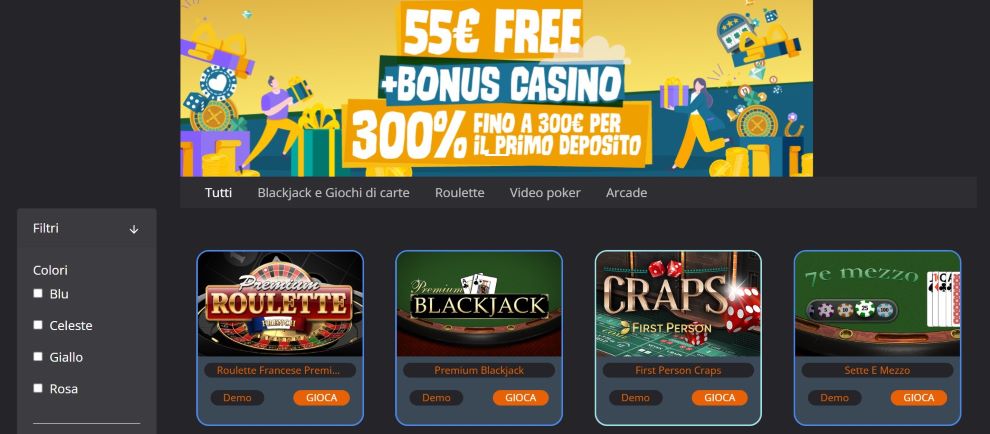Show the Arcade games tab
The width and height of the screenshot is (990, 434).
click(626, 193)
